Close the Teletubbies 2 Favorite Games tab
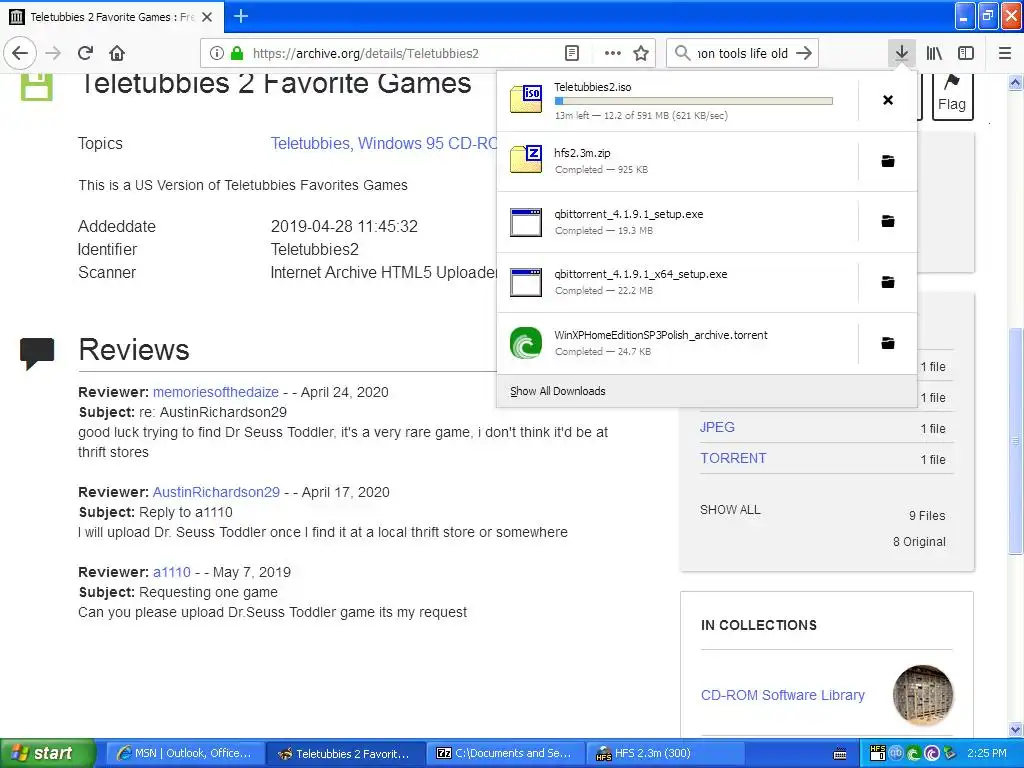This screenshot has height=768, width=1024. [207, 17]
